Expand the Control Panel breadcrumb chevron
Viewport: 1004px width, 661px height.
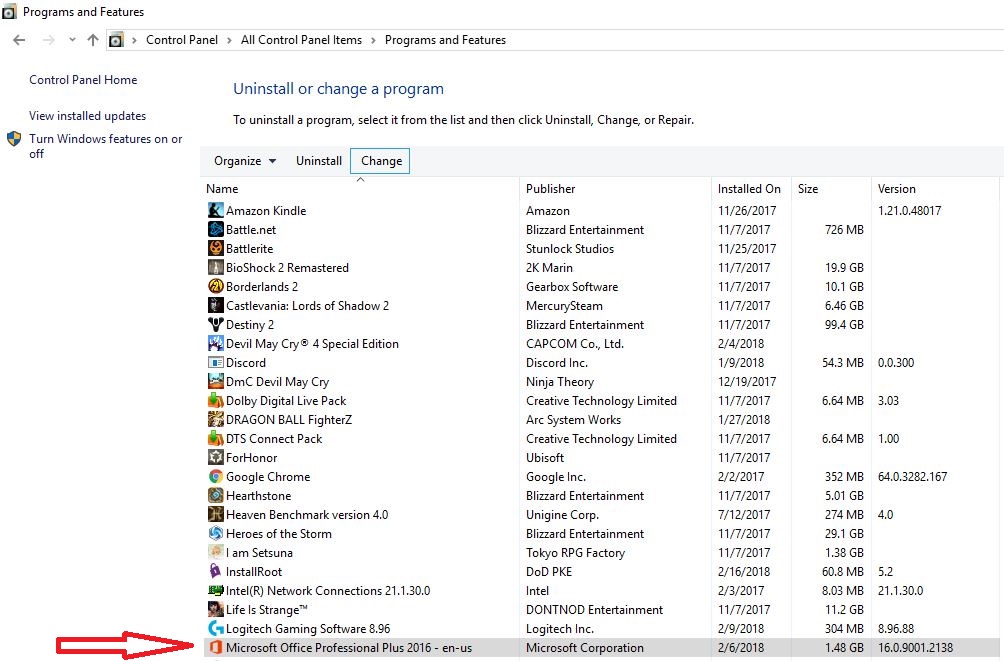pos(229,40)
